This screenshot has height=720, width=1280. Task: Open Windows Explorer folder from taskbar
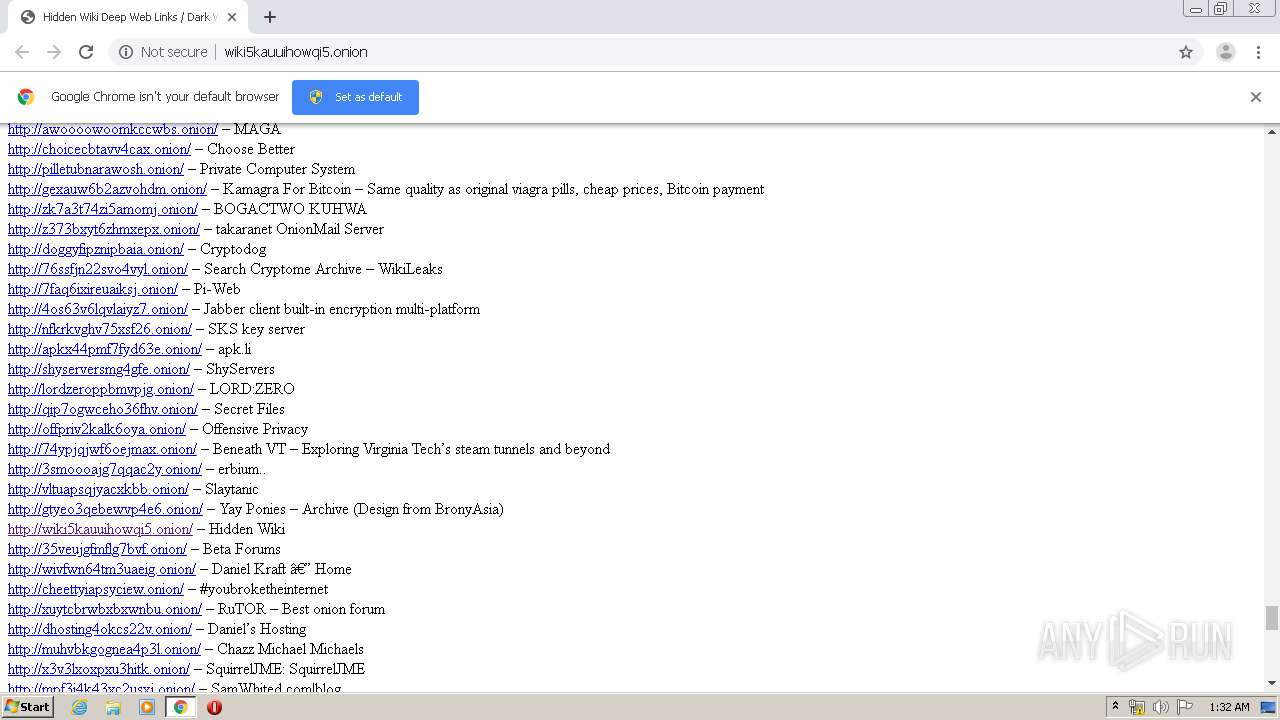pyautogui.click(x=113, y=707)
